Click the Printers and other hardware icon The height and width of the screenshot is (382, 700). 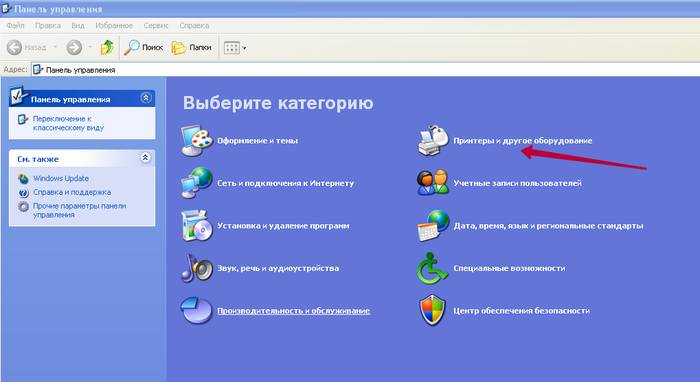coord(433,141)
